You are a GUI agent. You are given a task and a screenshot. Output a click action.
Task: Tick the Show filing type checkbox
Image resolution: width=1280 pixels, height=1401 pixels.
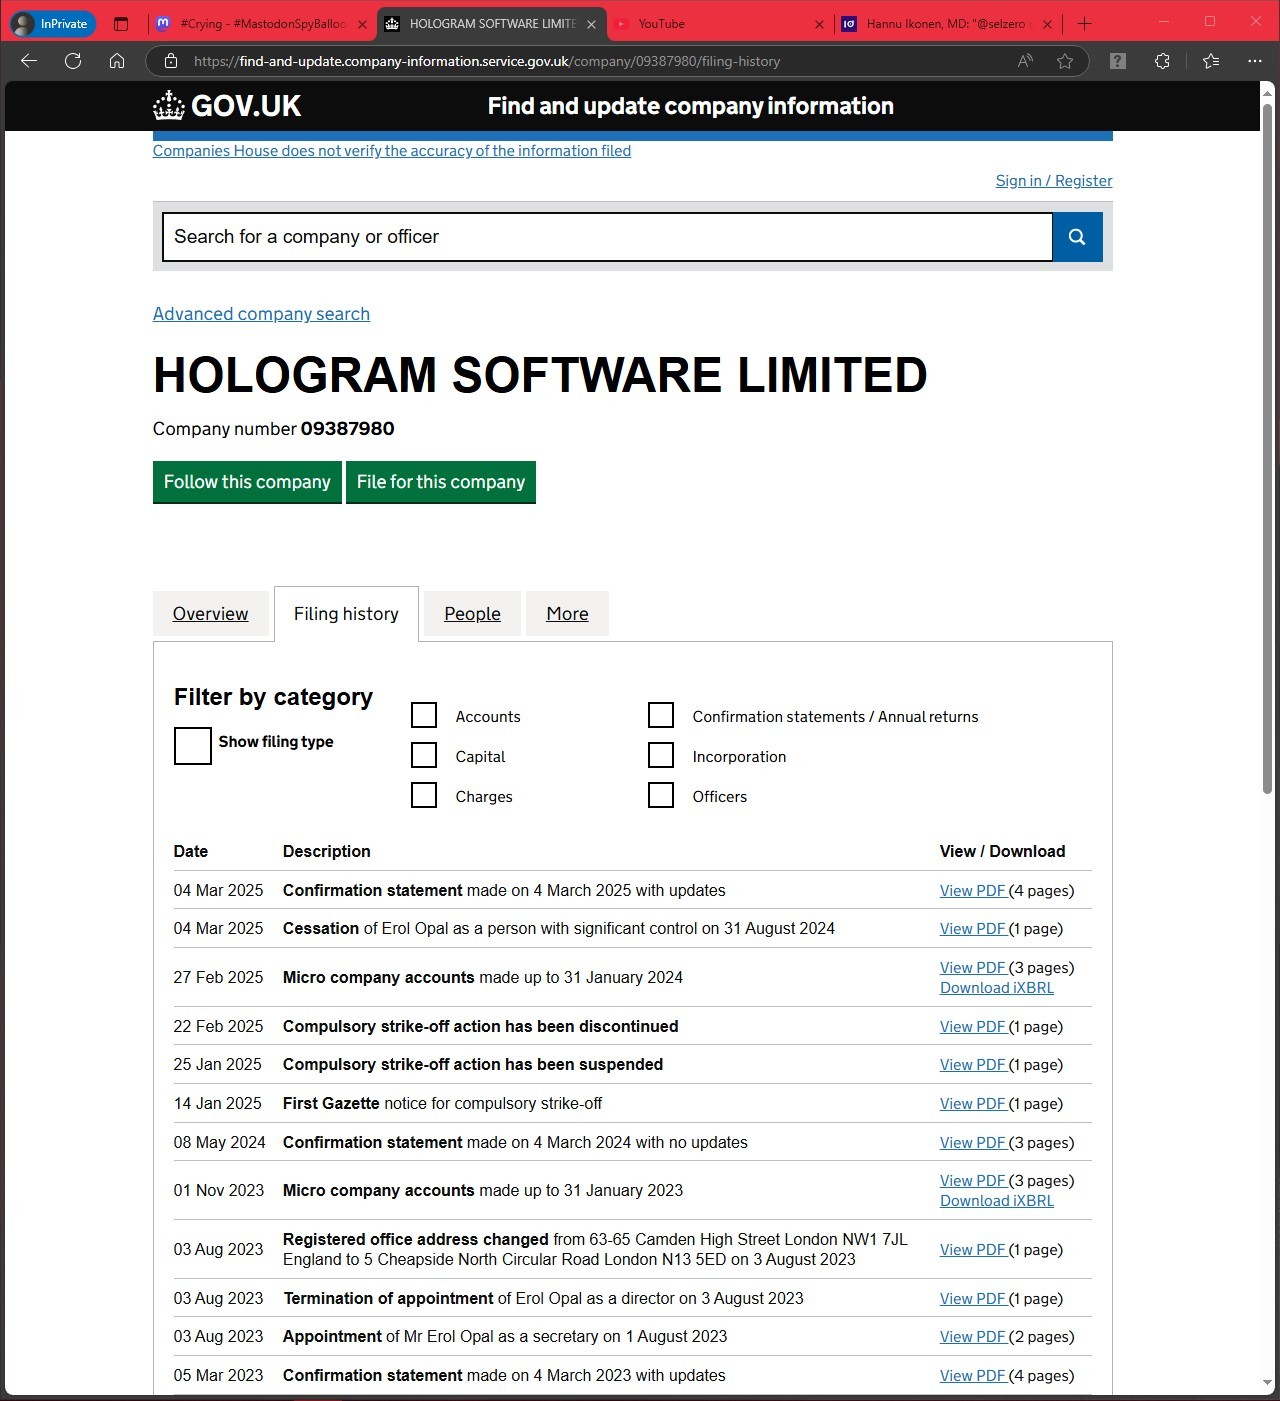[193, 746]
